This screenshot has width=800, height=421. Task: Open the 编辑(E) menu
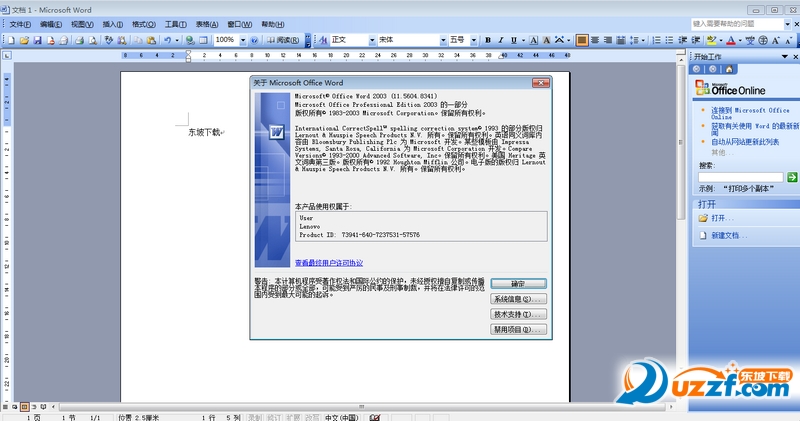click(x=51, y=24)
